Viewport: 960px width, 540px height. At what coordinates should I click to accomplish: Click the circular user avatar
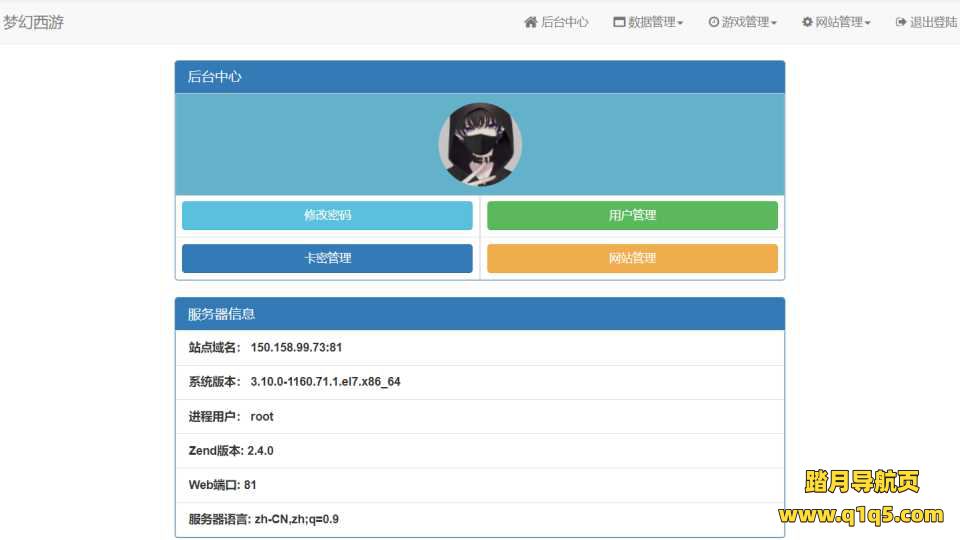(480, 144)
